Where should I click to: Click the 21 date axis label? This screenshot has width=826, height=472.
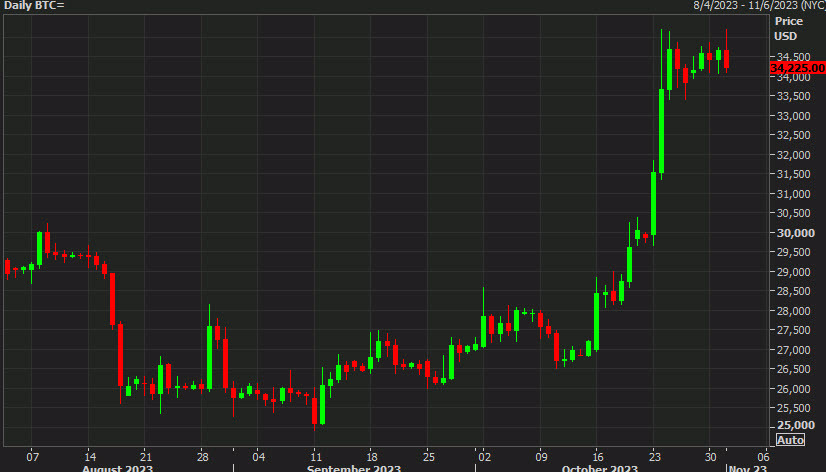(x=146, y=457)
